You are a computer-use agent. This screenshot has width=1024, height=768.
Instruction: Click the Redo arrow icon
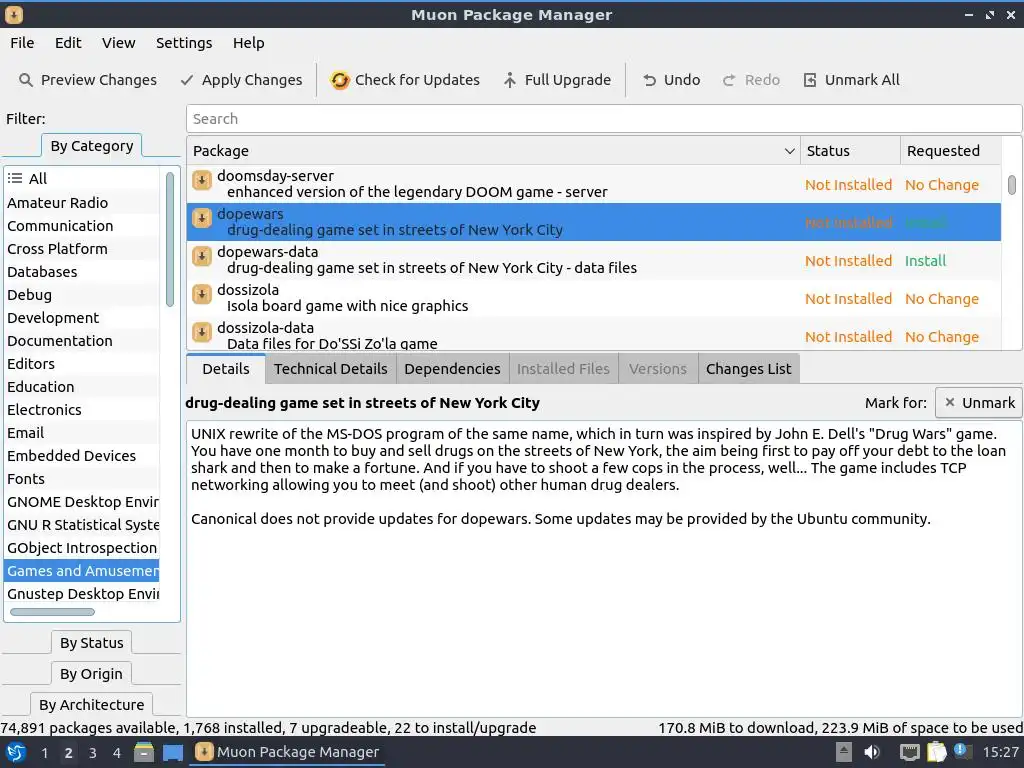729,80
